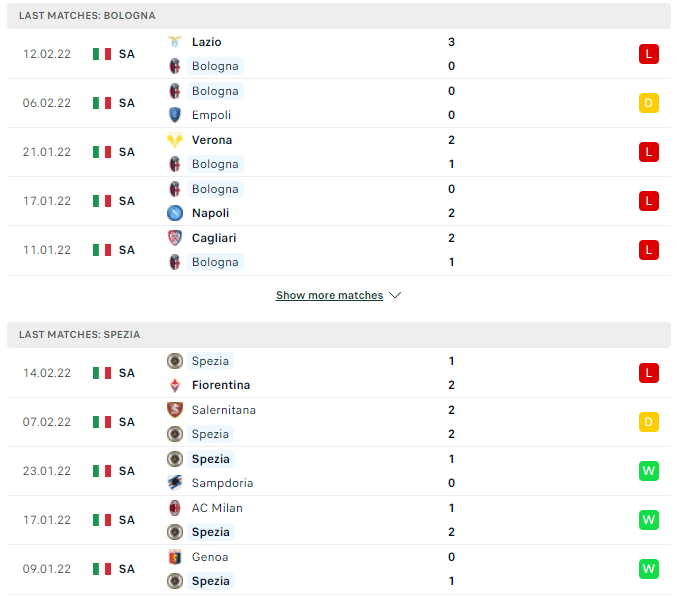Click the Sampdoria club crest icon

174,483
